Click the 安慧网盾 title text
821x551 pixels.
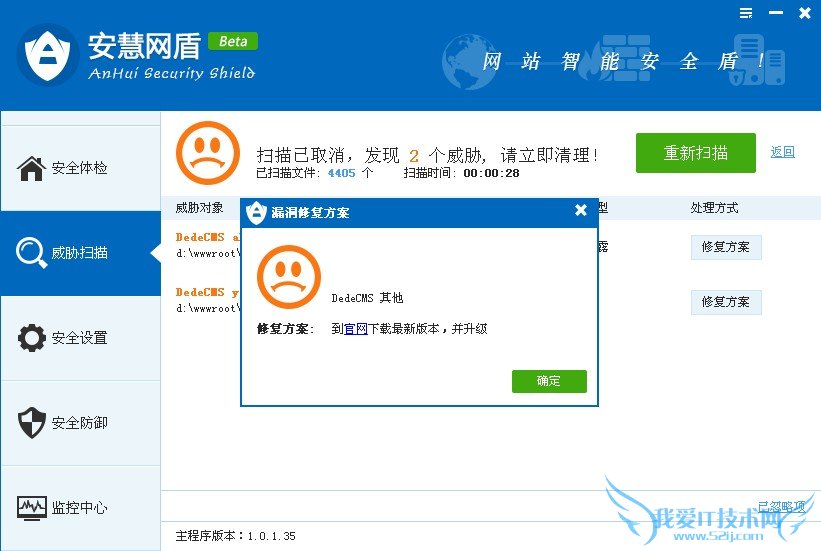[145, 46]
